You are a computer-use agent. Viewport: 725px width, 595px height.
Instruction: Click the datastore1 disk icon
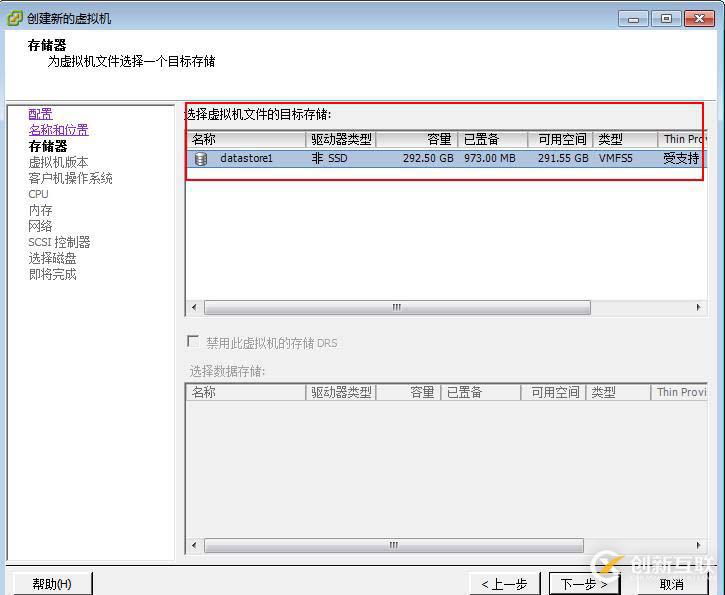[201, 159]
